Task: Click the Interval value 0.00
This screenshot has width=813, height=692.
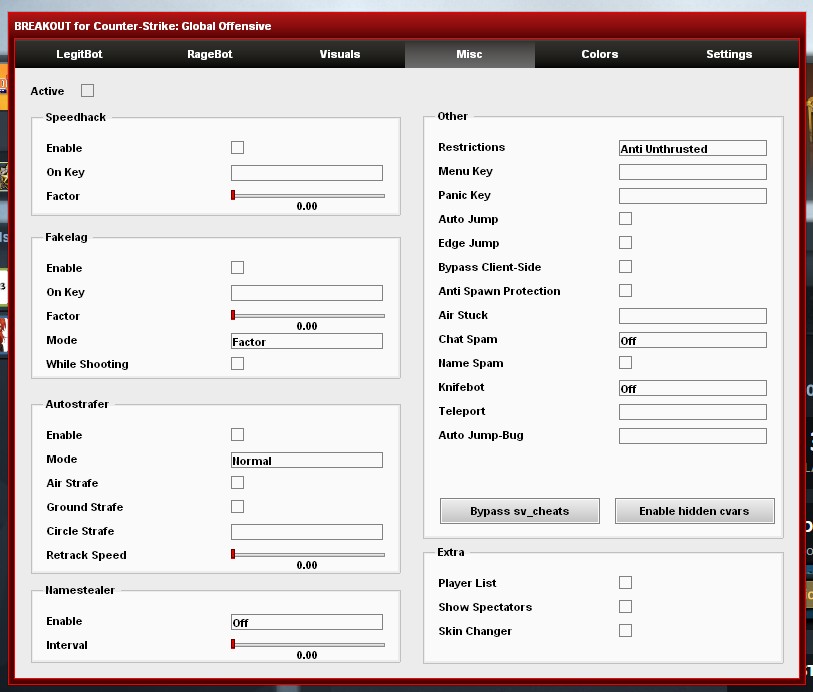Action: click(307, 655)
